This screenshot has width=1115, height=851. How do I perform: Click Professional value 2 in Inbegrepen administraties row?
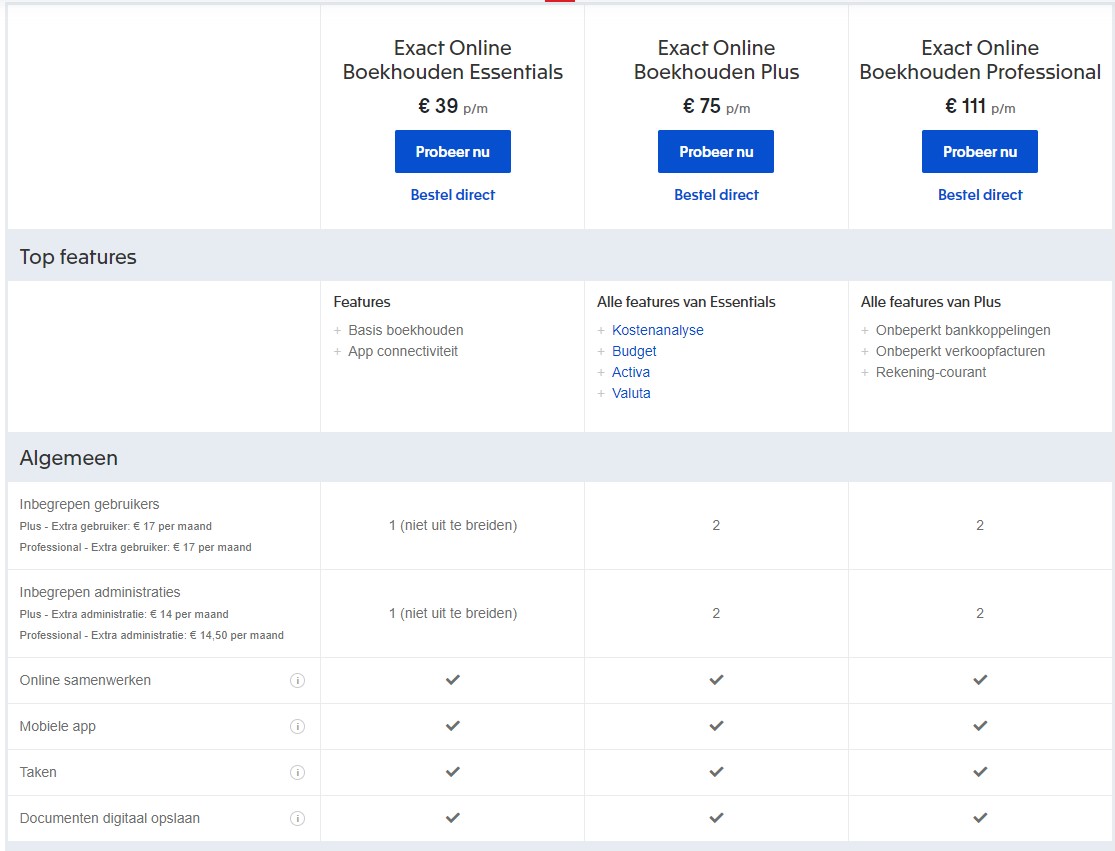pyautogui.click(x=980, y=614)
